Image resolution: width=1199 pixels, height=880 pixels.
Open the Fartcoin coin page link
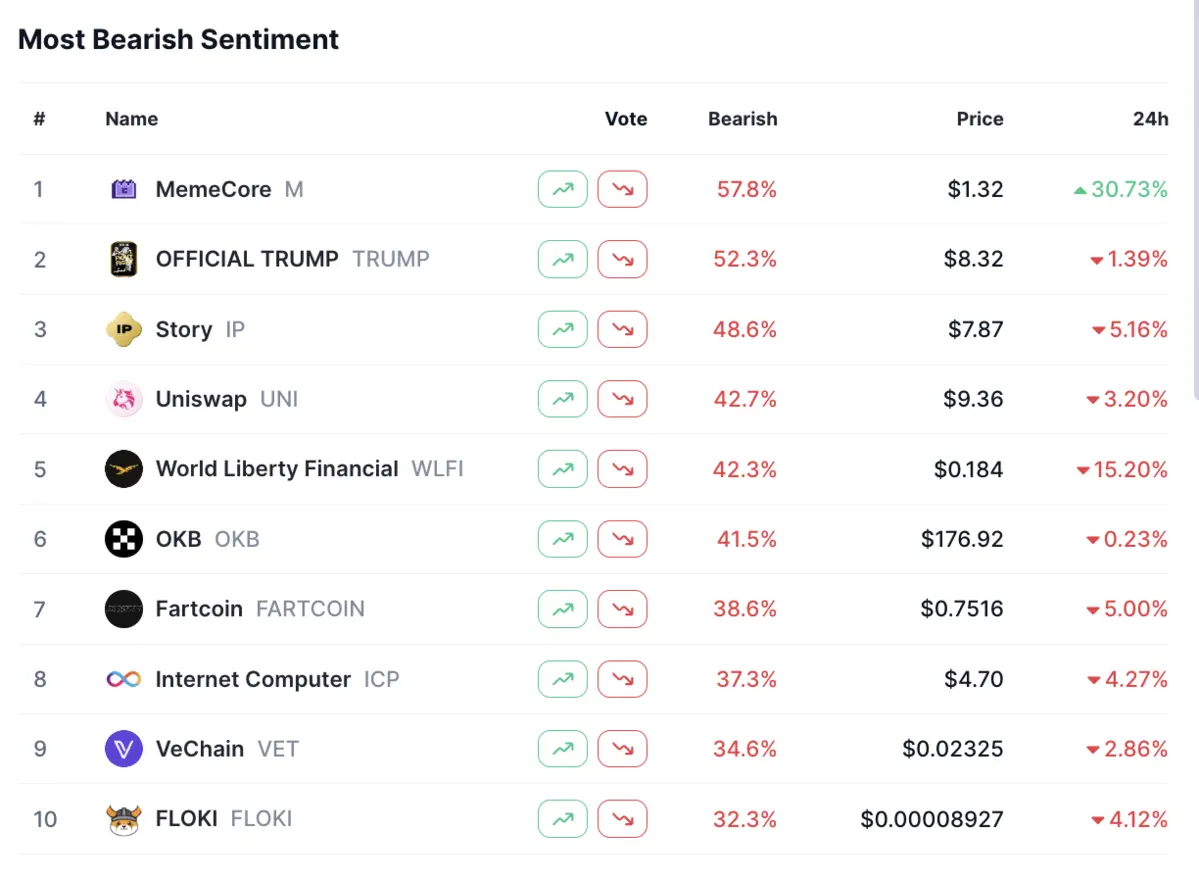tap(199, 609)
